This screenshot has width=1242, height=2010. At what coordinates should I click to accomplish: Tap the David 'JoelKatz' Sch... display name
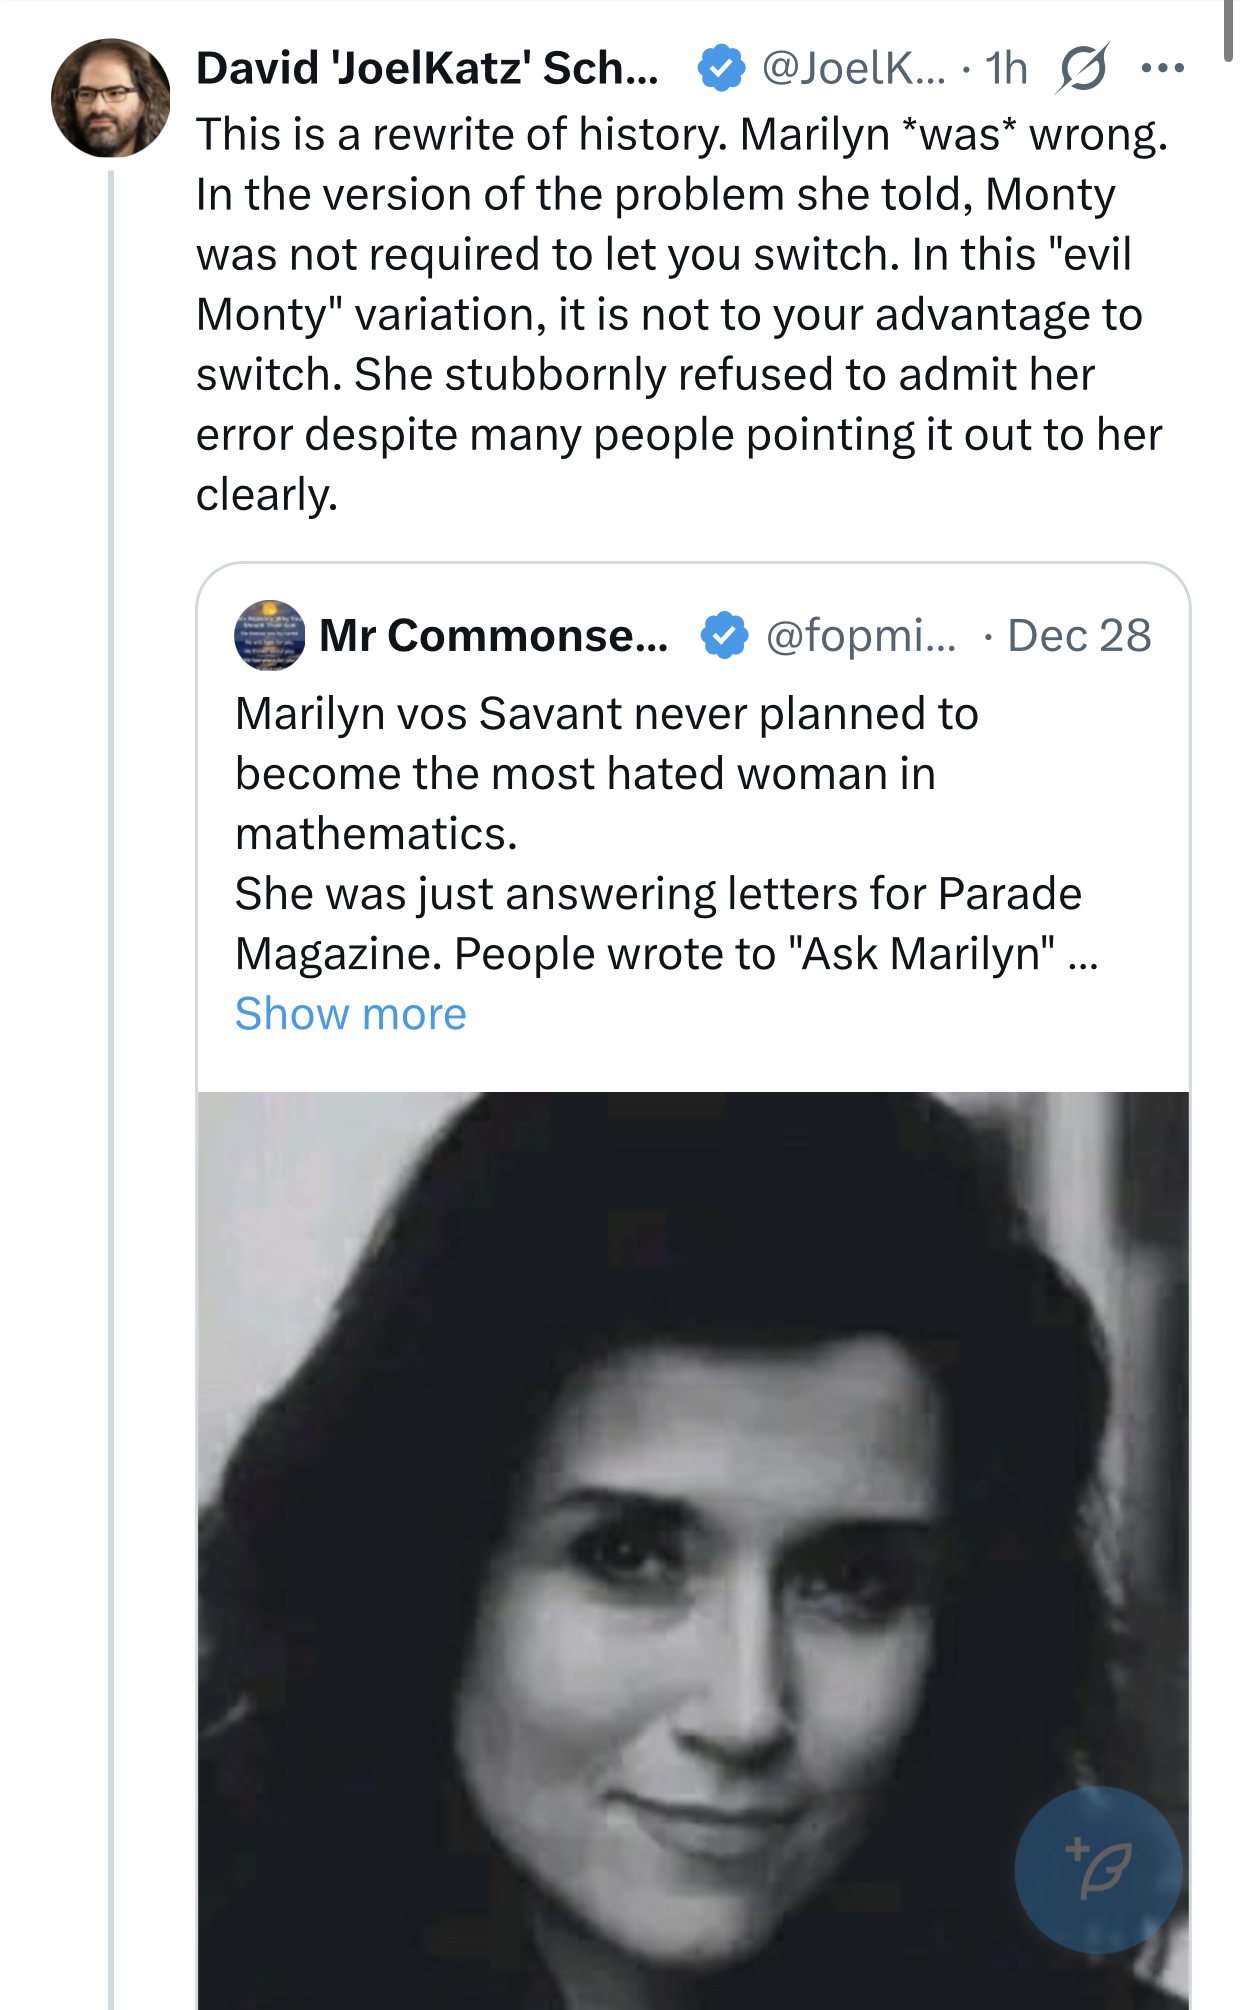pos(427,68)
